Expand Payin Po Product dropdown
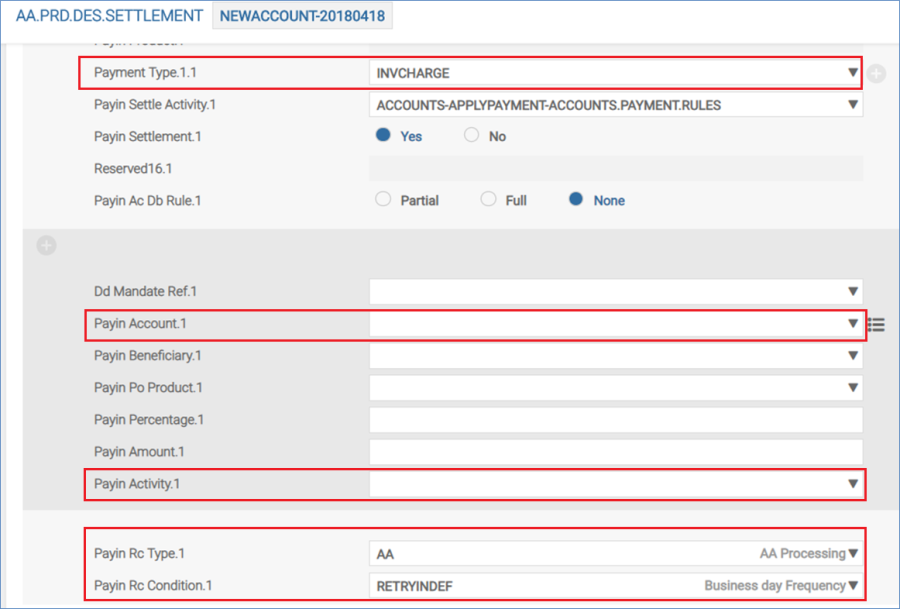Viewport: 900px width, 609px height. pos(852,388)
